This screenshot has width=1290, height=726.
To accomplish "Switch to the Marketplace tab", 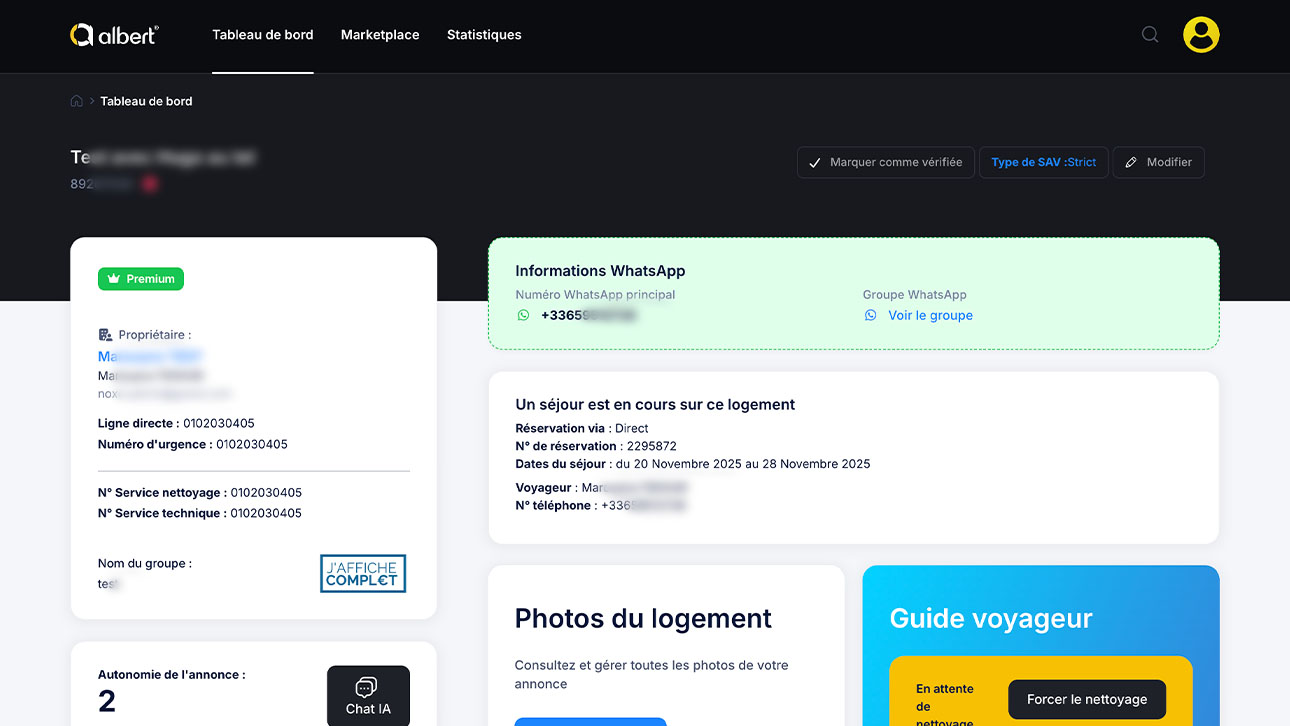I will (x=380, y=35).
